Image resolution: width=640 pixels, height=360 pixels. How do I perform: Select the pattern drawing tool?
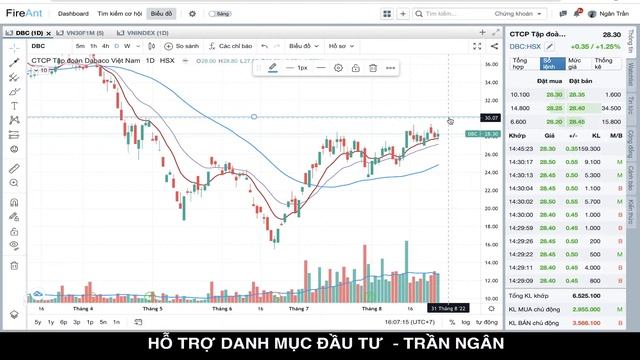pos(14,120)
